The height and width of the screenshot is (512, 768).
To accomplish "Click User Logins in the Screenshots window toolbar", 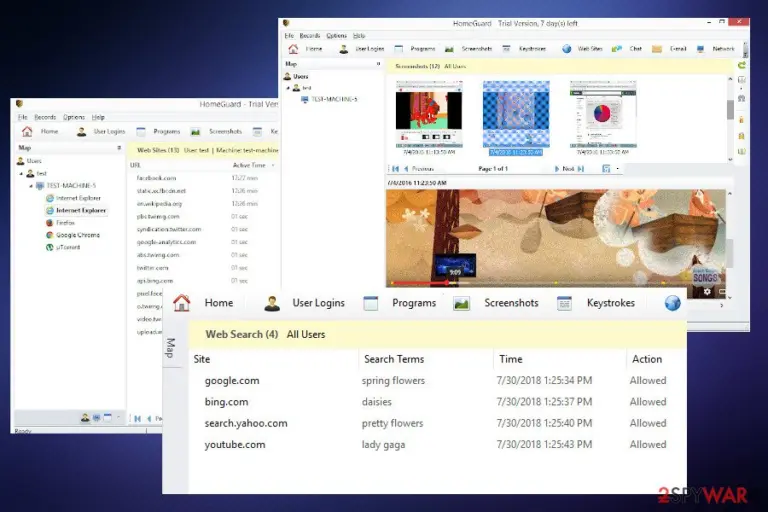I will (362, 49).
